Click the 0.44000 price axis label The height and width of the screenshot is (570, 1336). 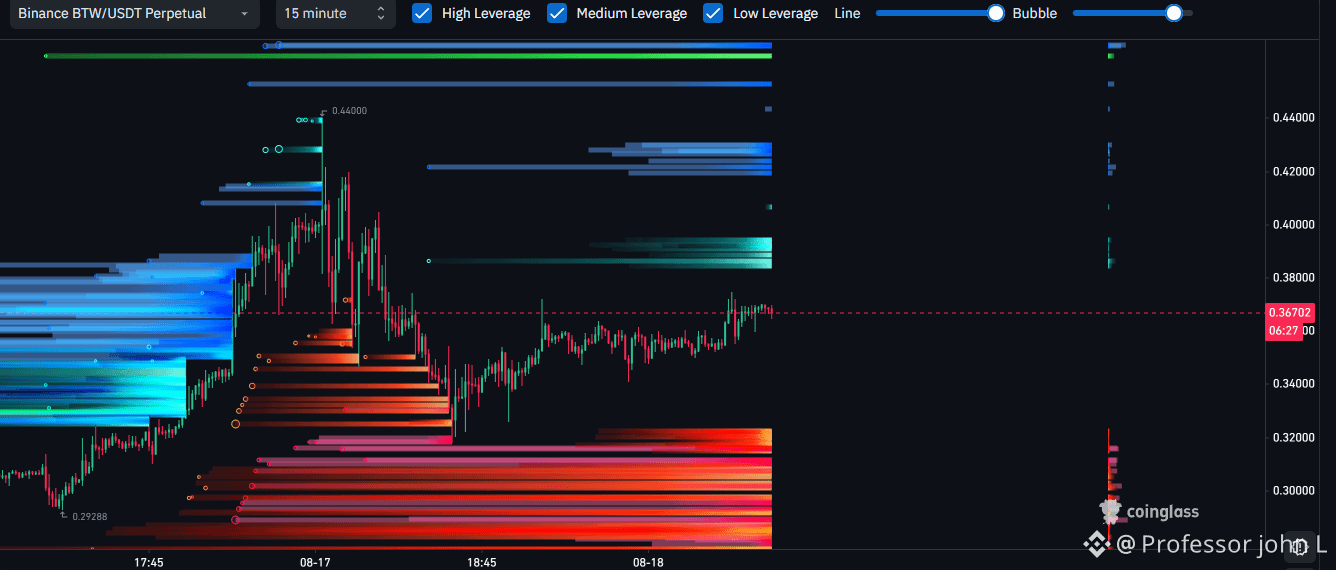[1293, 118]
